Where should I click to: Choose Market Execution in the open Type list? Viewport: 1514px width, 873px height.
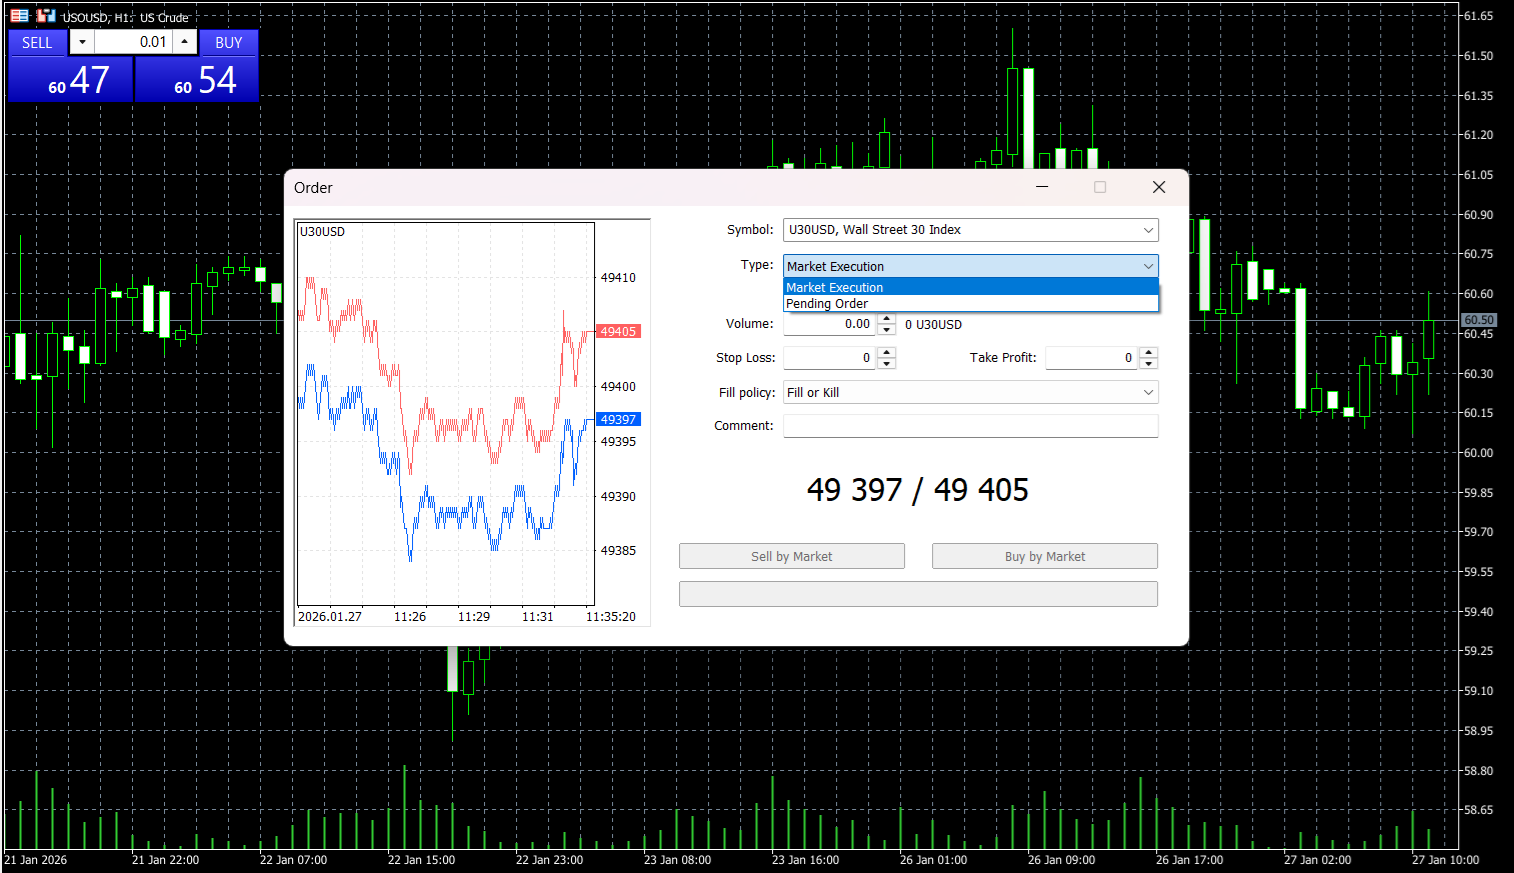coord(970,287)
